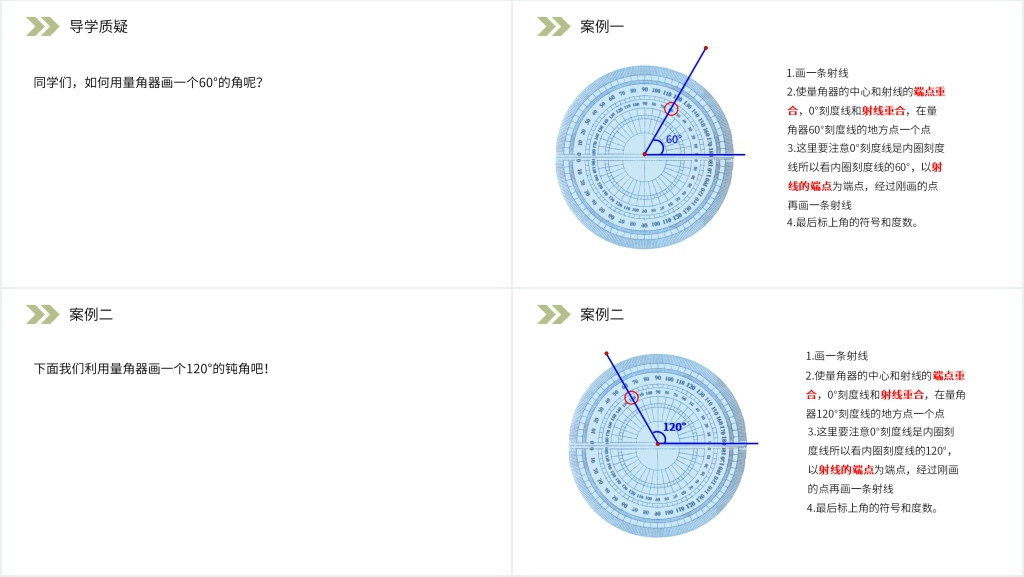This screenshot has height=577, width=1024.
Task: Click the green chevron icon beside 案例一
Action: click(553, 27)
